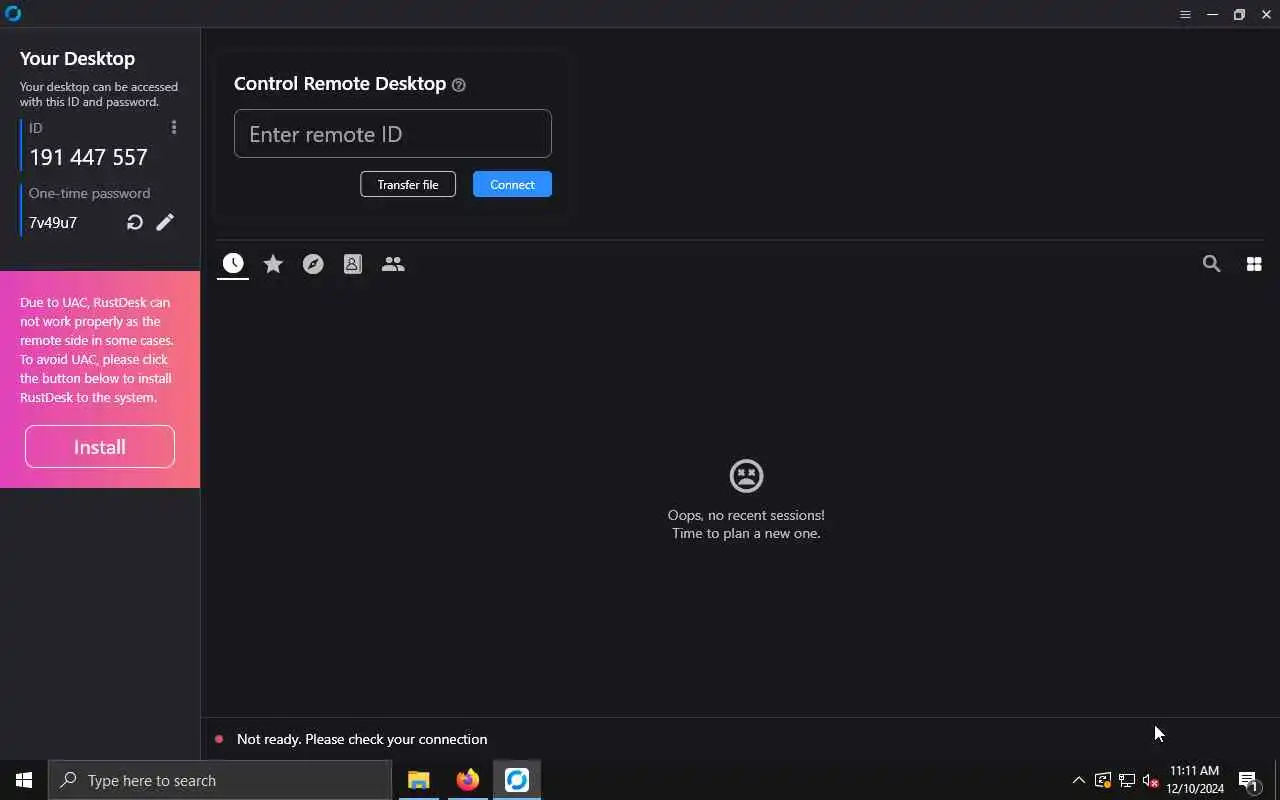
Task: Edit the one-time password with the pencil icon
Action: click(165, 222)
